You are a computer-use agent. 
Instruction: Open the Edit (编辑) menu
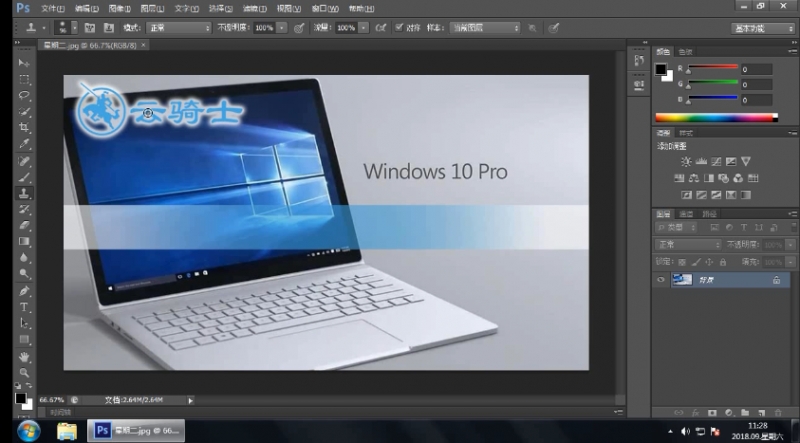pos(86,9)
